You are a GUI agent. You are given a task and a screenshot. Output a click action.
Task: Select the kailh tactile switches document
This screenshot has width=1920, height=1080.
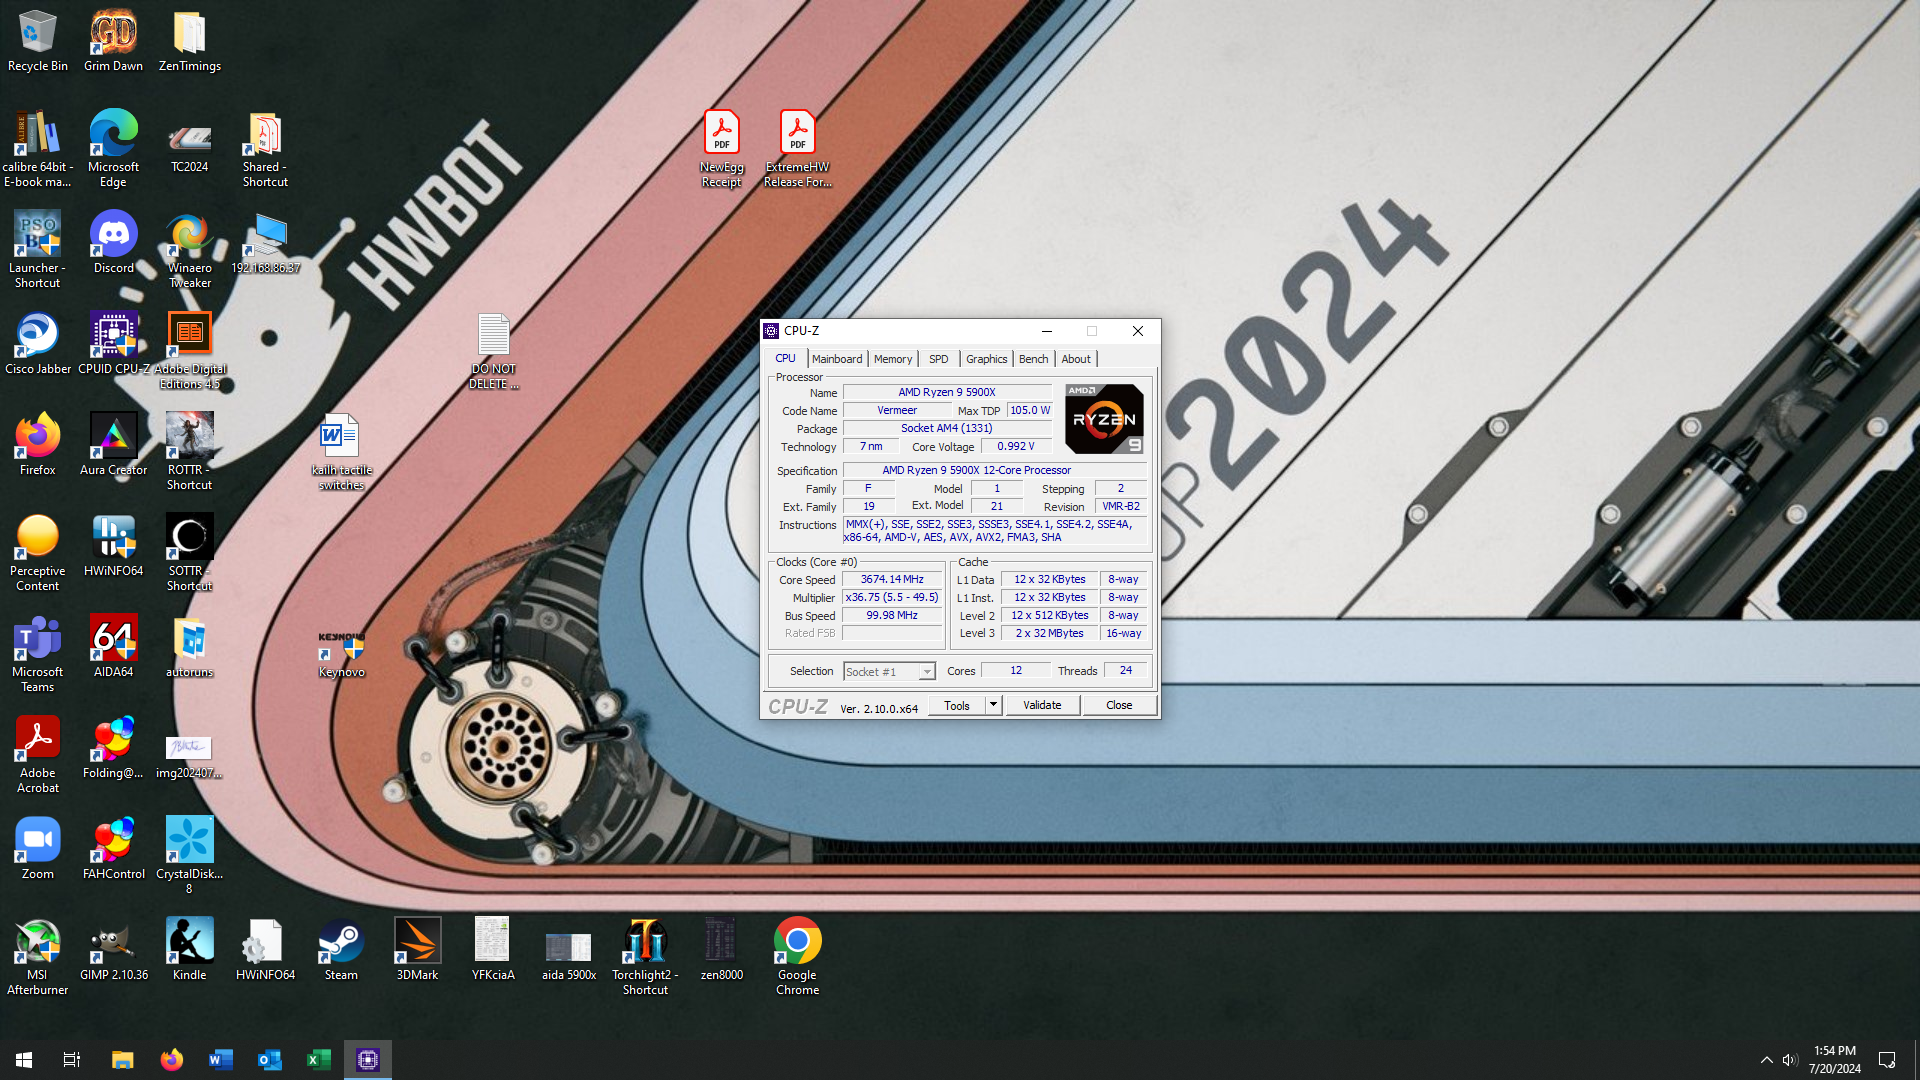pyautogui.click(x=341, y=451)
